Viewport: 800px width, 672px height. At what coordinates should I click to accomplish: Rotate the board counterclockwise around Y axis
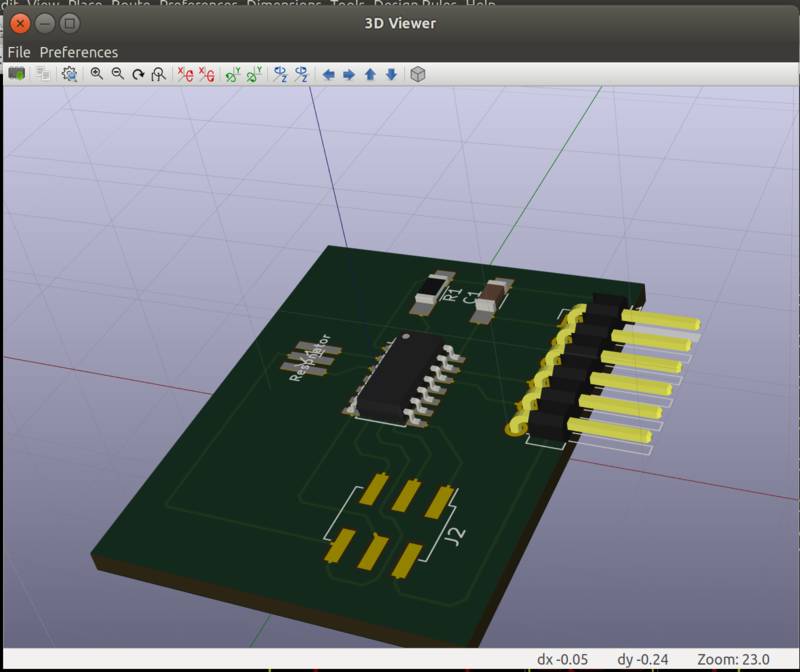click(x=252, y=74)
